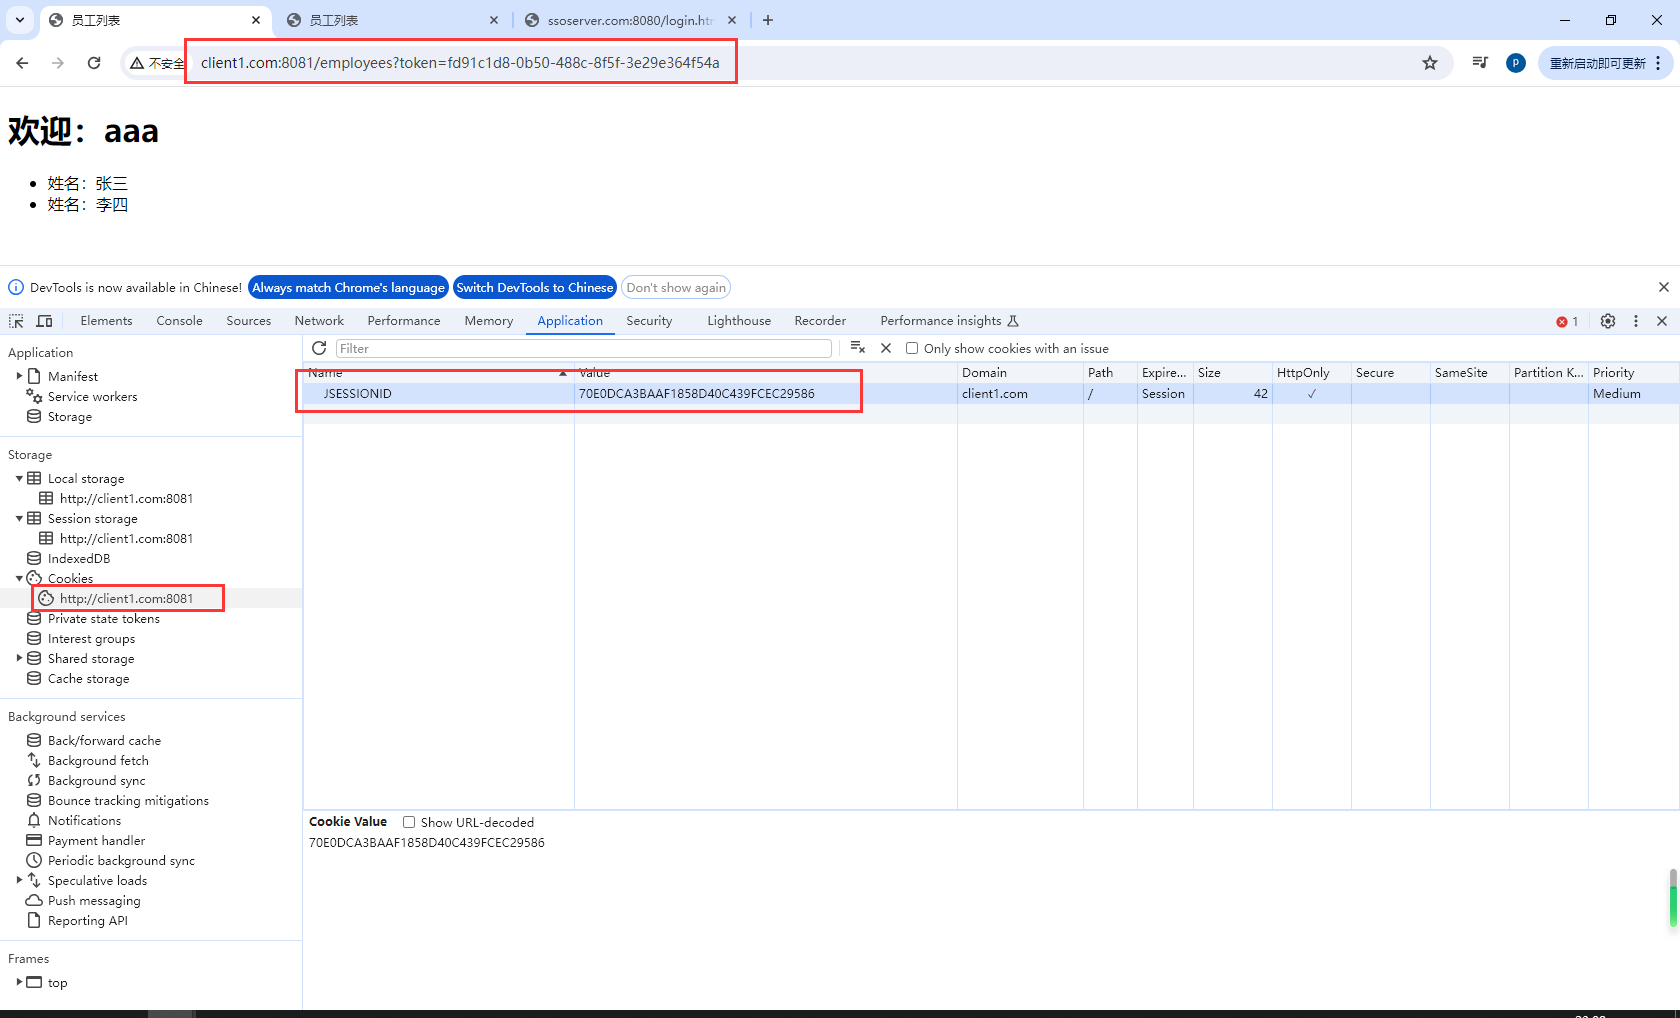
Task: Expand the Shared storage node
Action: click(x=19, y=658)
